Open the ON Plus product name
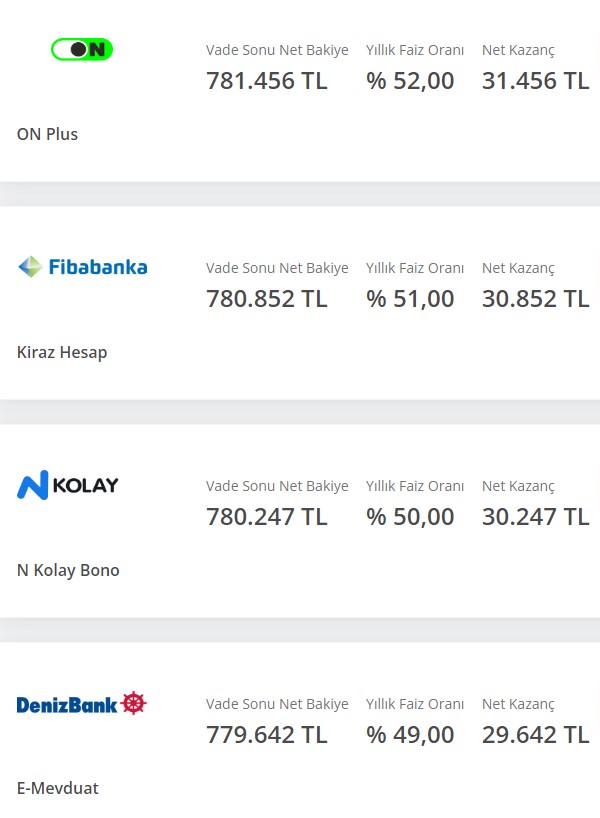Viewport: 600px width, 818px height. pos(47,134)
